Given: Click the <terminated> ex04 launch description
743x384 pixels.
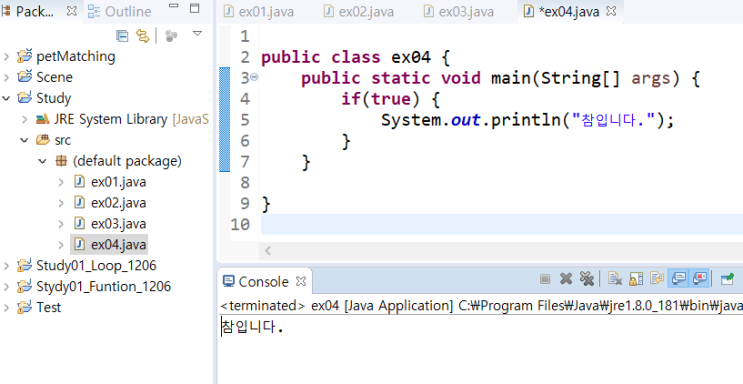Looking at the screenshot, I should pos(481,306).
